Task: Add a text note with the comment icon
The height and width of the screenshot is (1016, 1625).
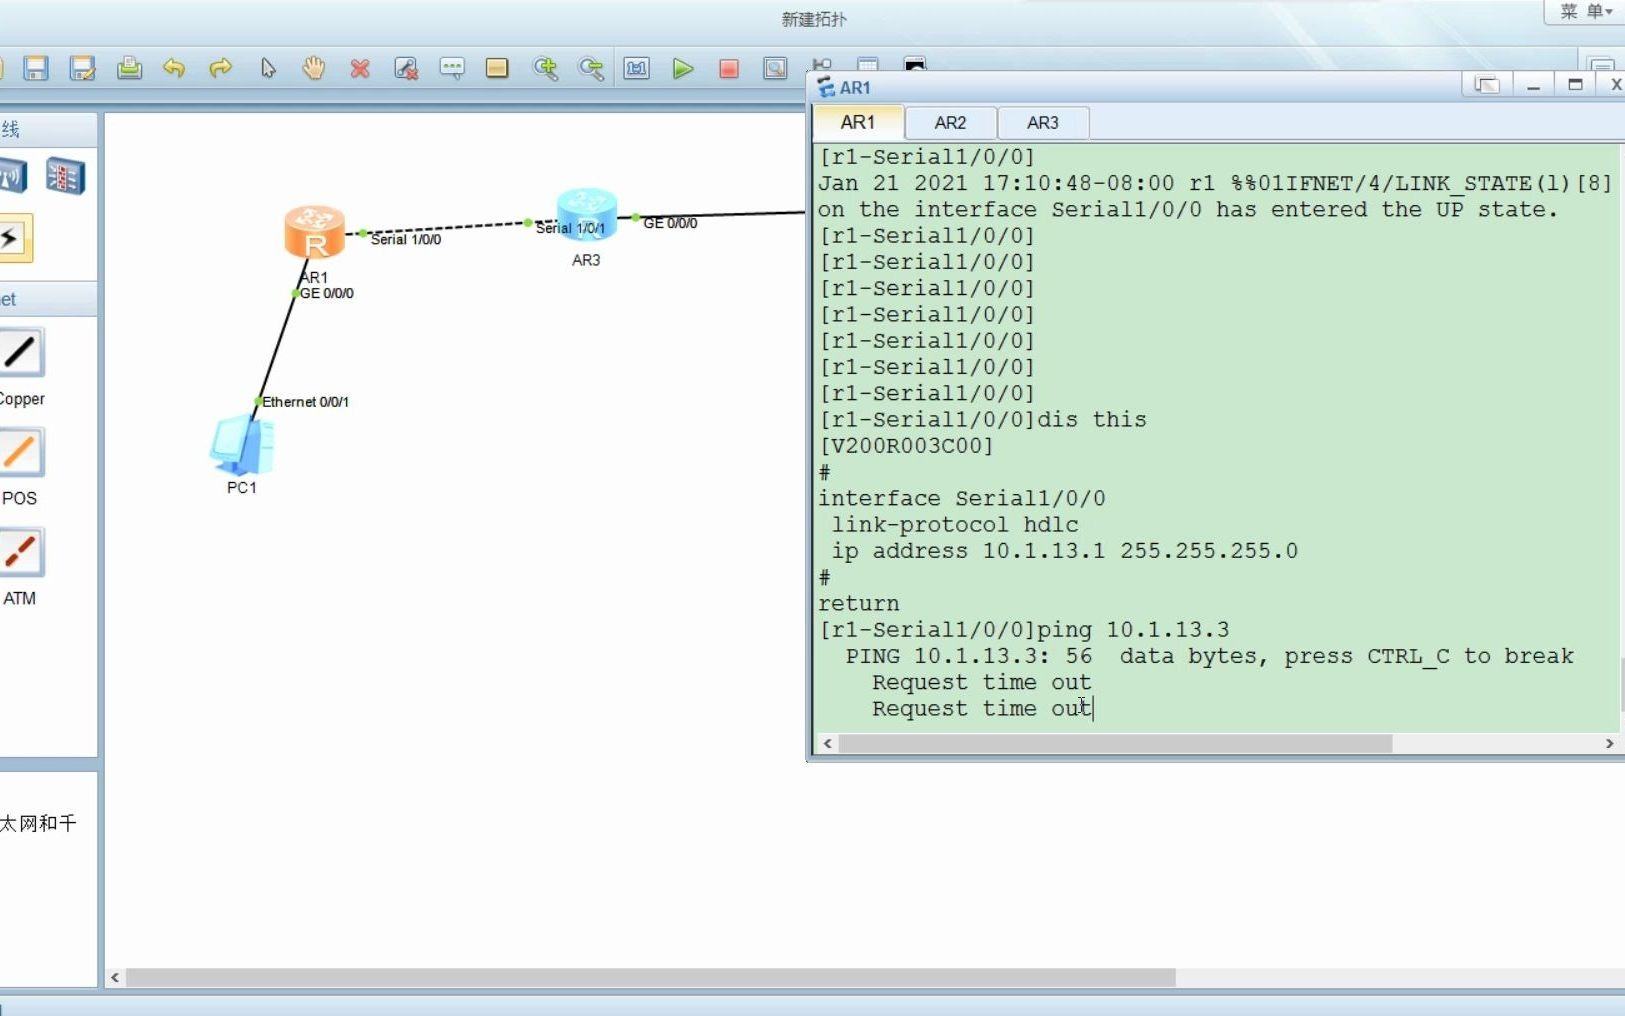Action: tap(452, 68)
